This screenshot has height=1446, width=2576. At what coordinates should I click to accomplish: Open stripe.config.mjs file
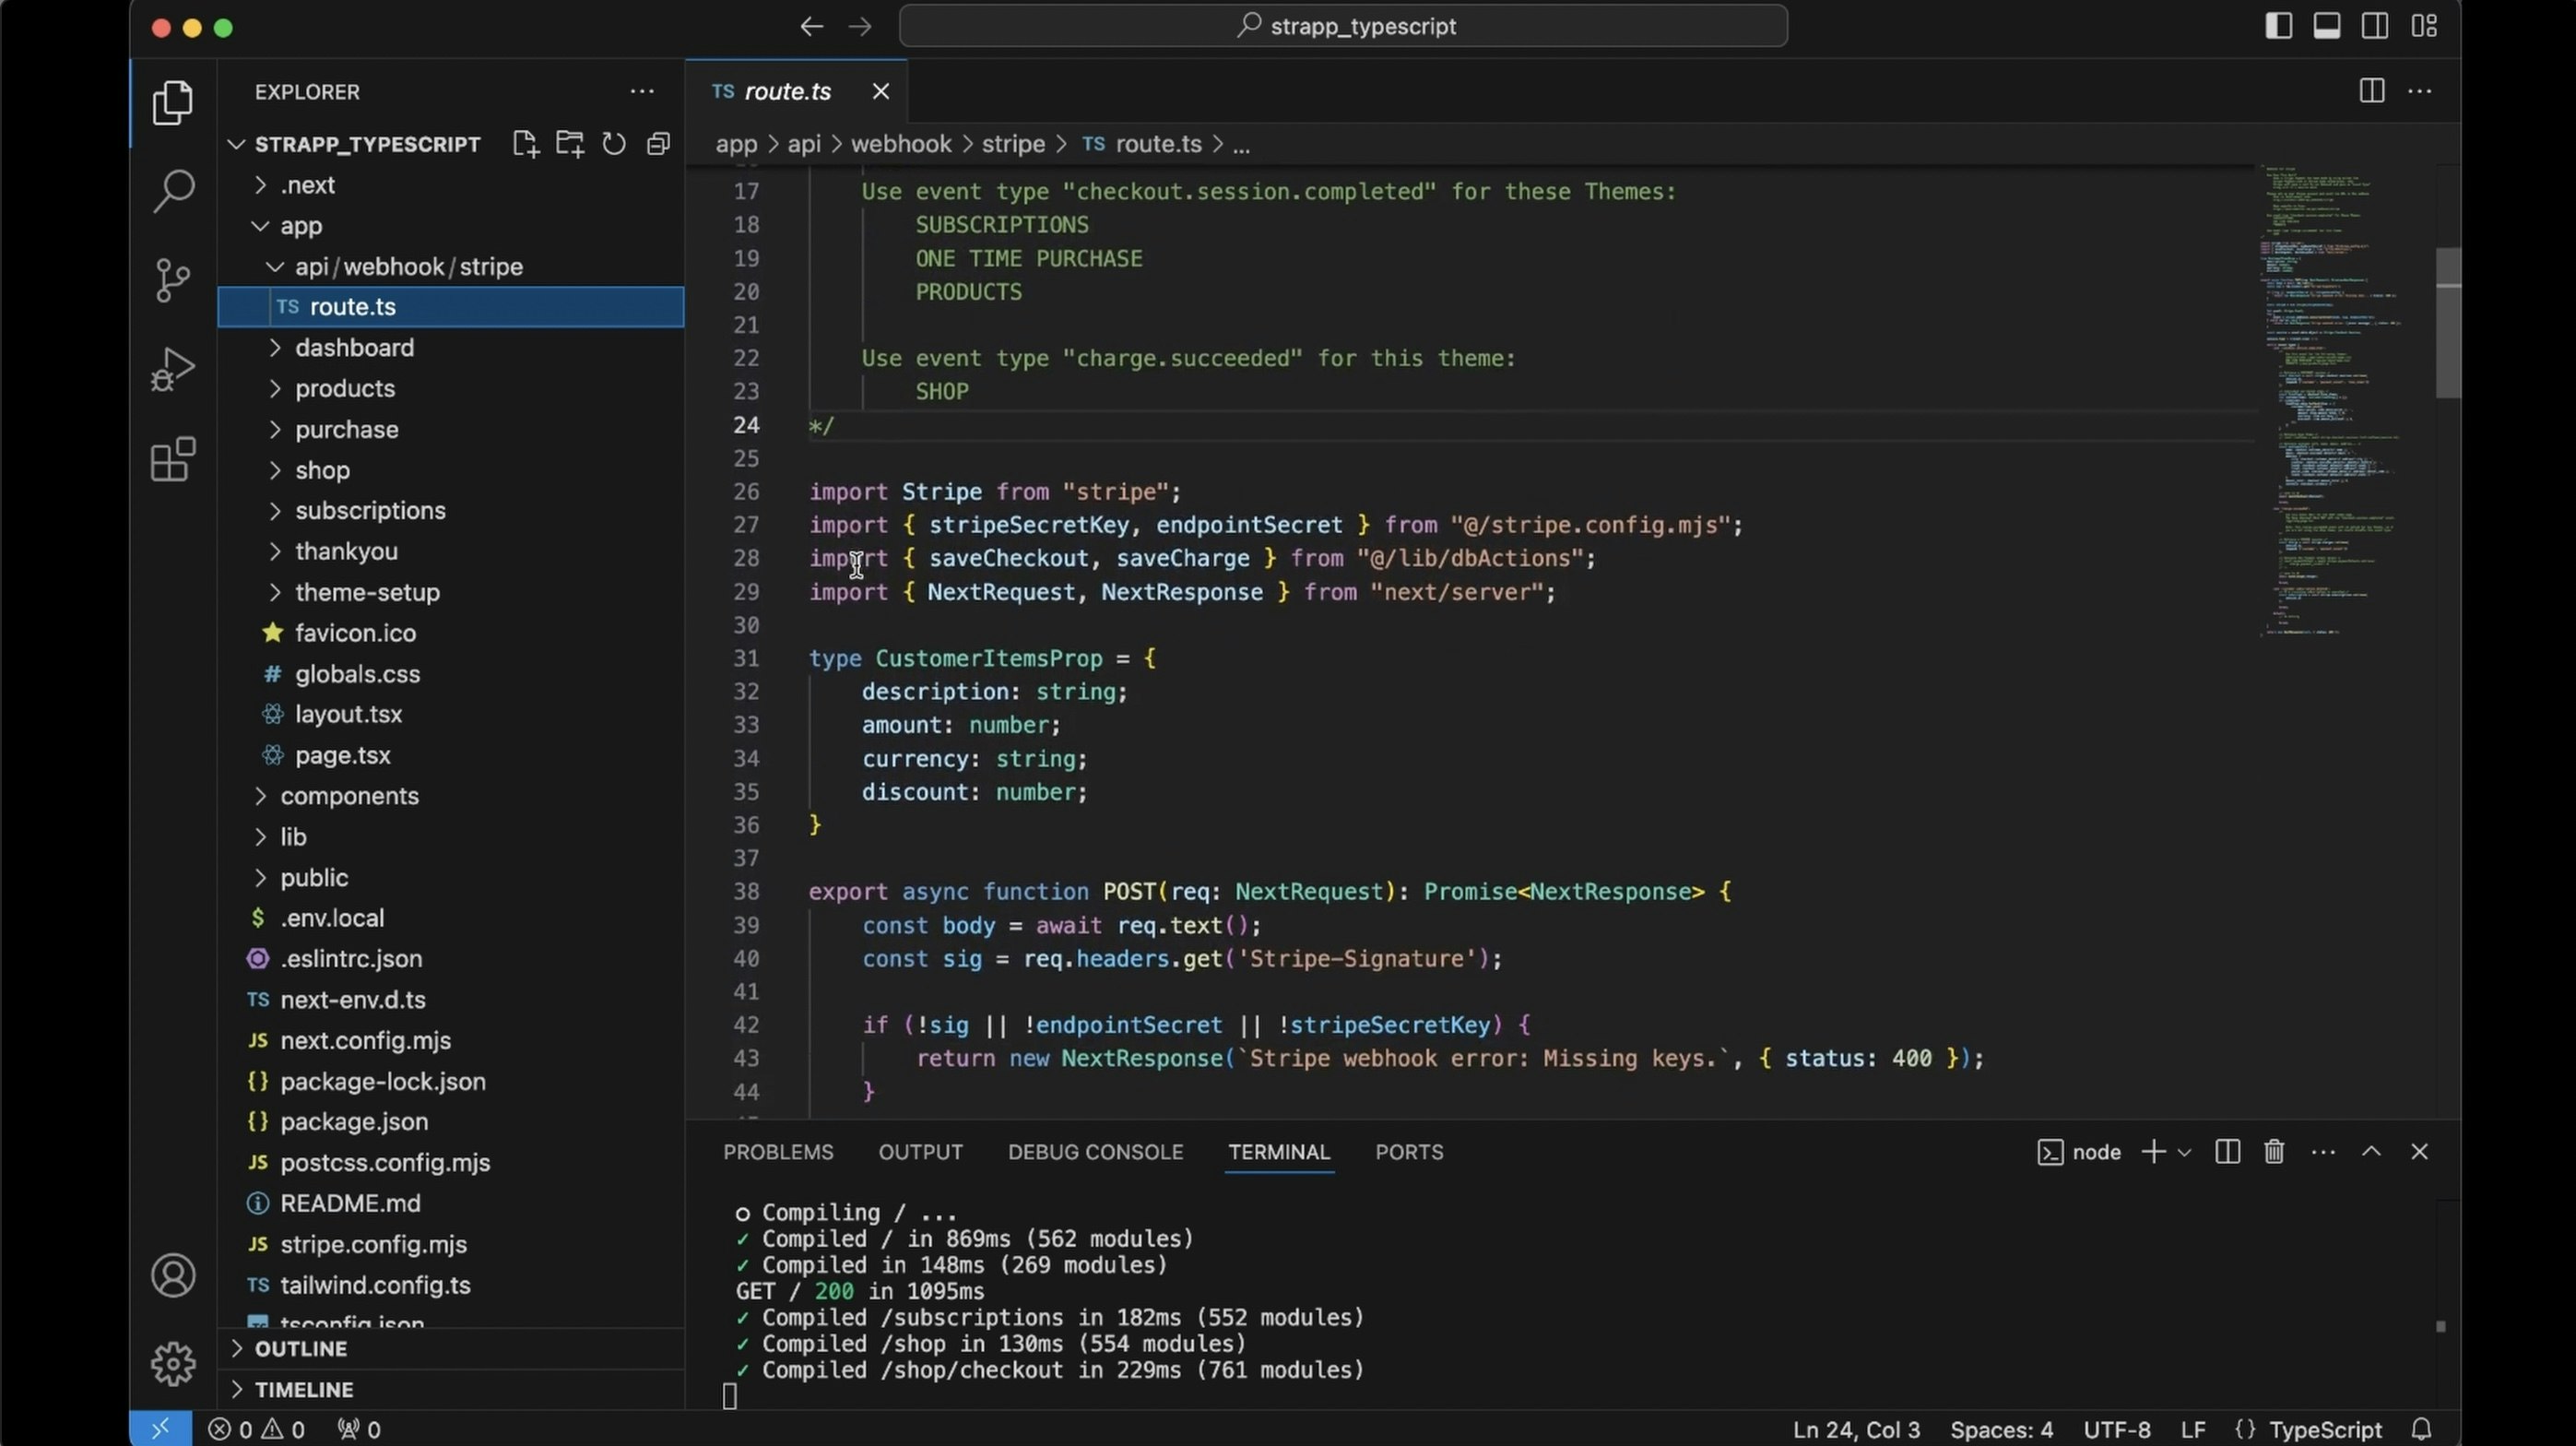373,1244
